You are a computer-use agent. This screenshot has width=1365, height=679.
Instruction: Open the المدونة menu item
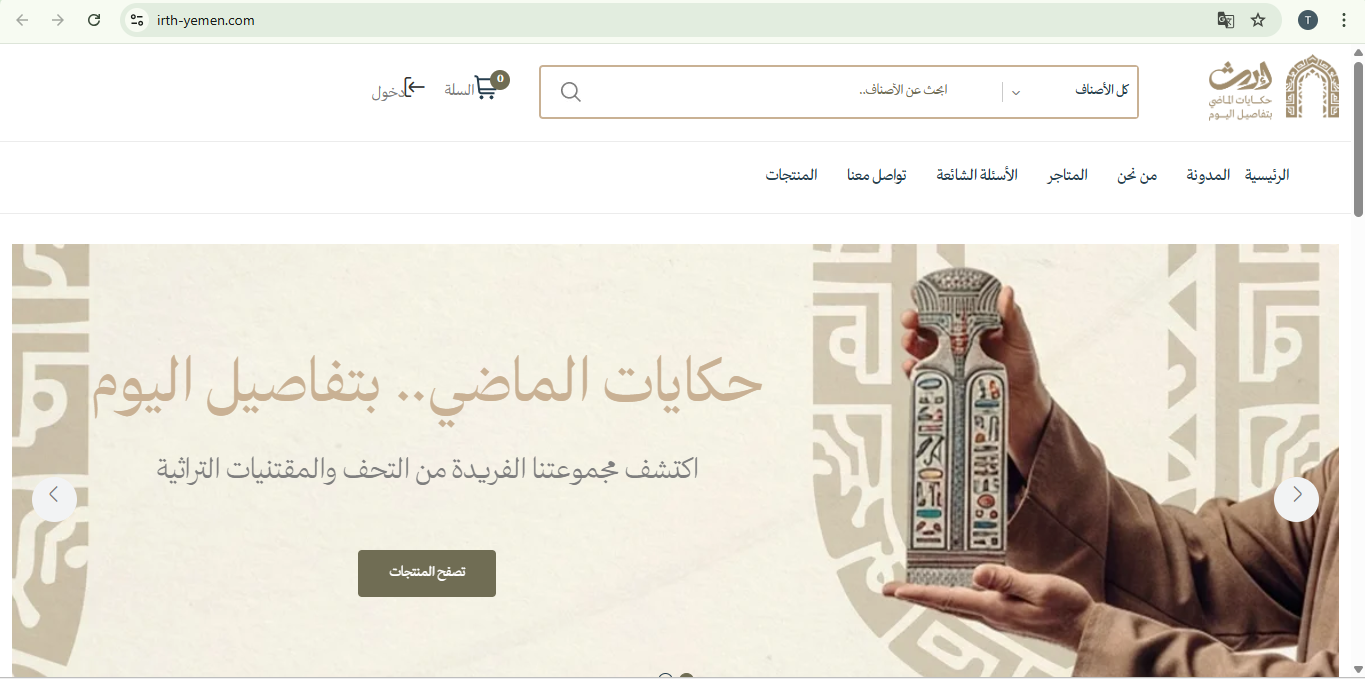[1208, 175]
